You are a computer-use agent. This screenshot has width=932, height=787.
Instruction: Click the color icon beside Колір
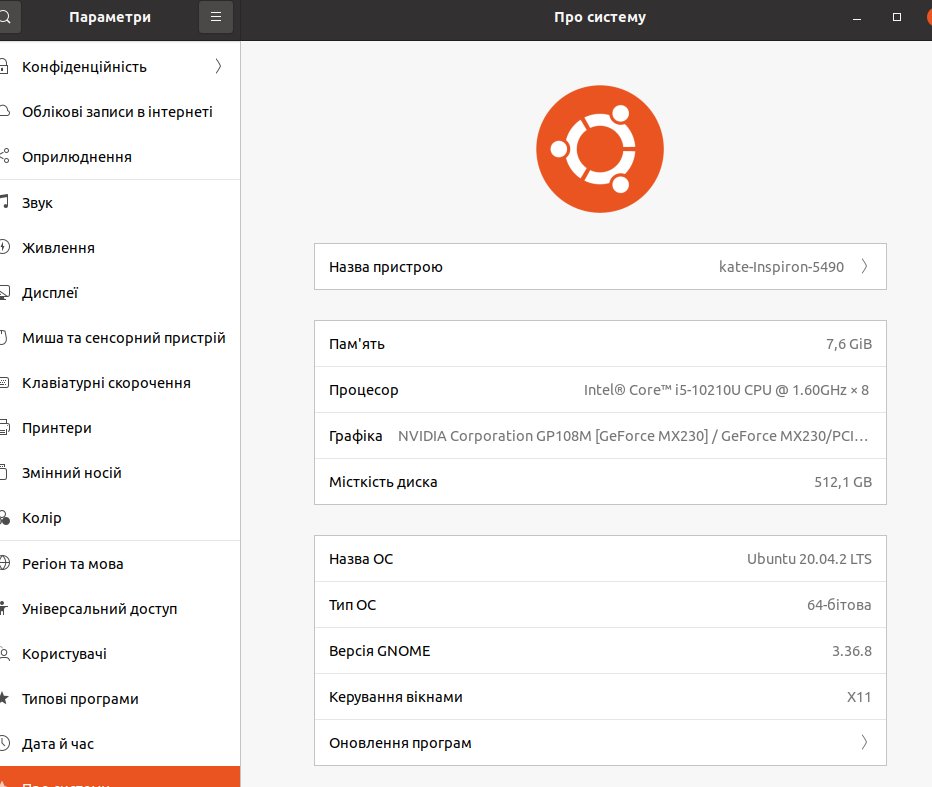[x=4, y=518]
